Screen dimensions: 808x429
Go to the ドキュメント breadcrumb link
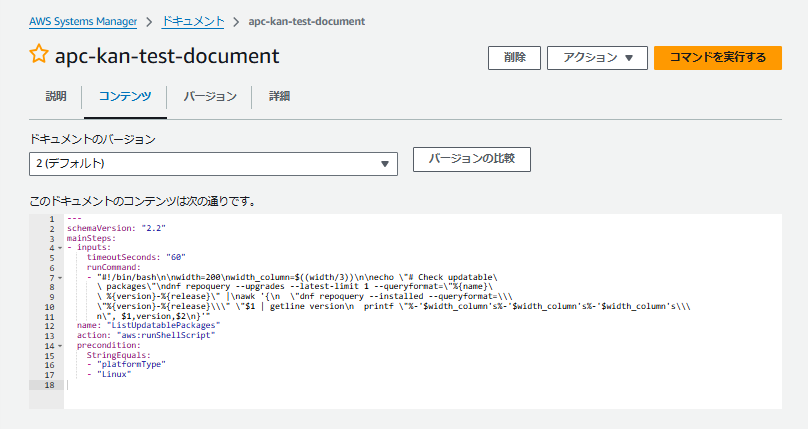(x=193, y=22)
